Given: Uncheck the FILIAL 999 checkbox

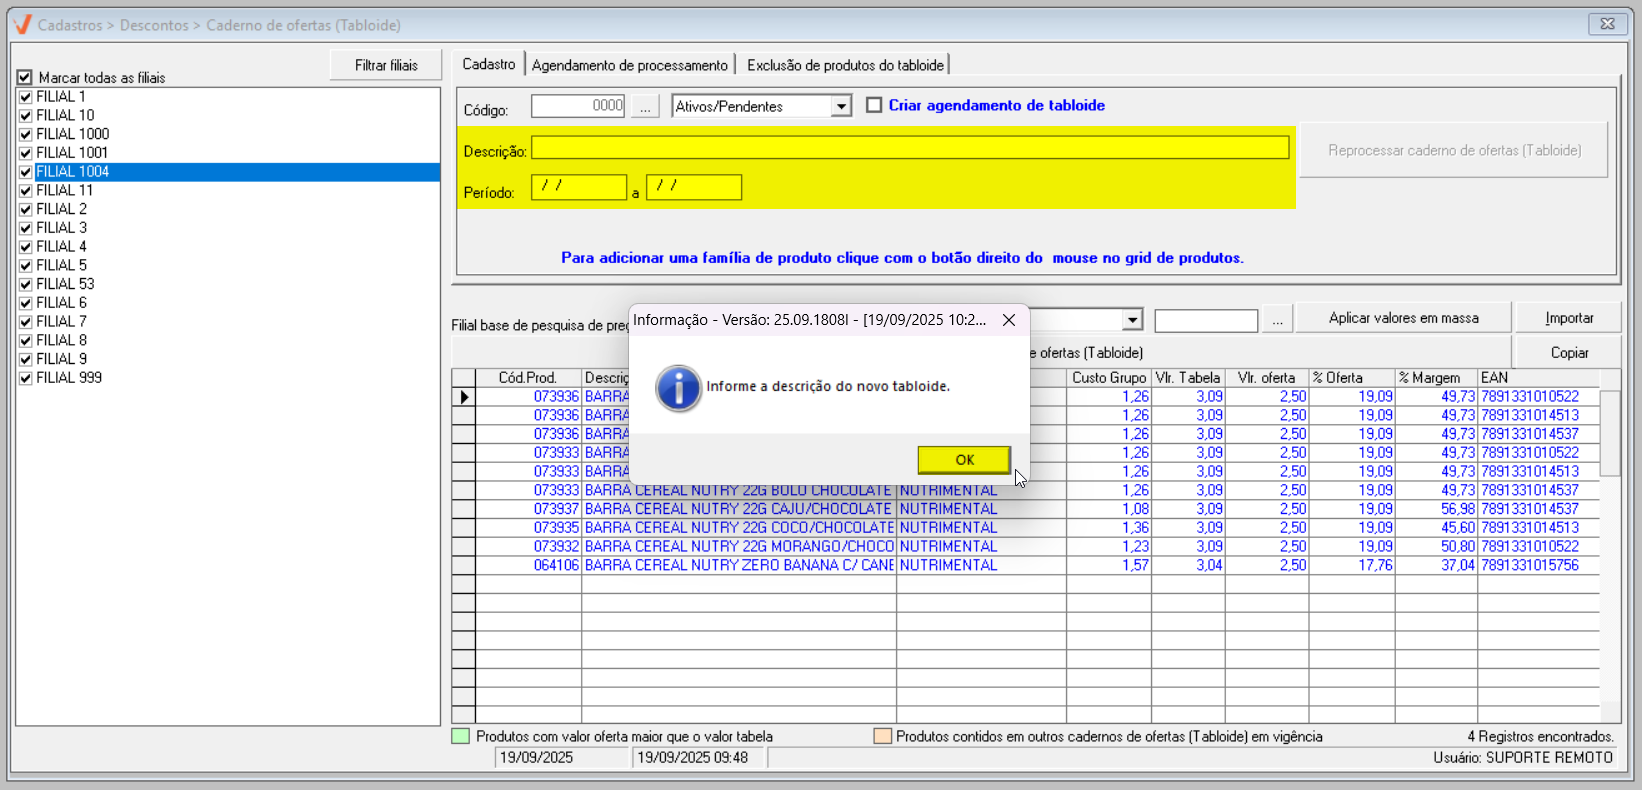Looking at the screenshot, I should 26,378.
